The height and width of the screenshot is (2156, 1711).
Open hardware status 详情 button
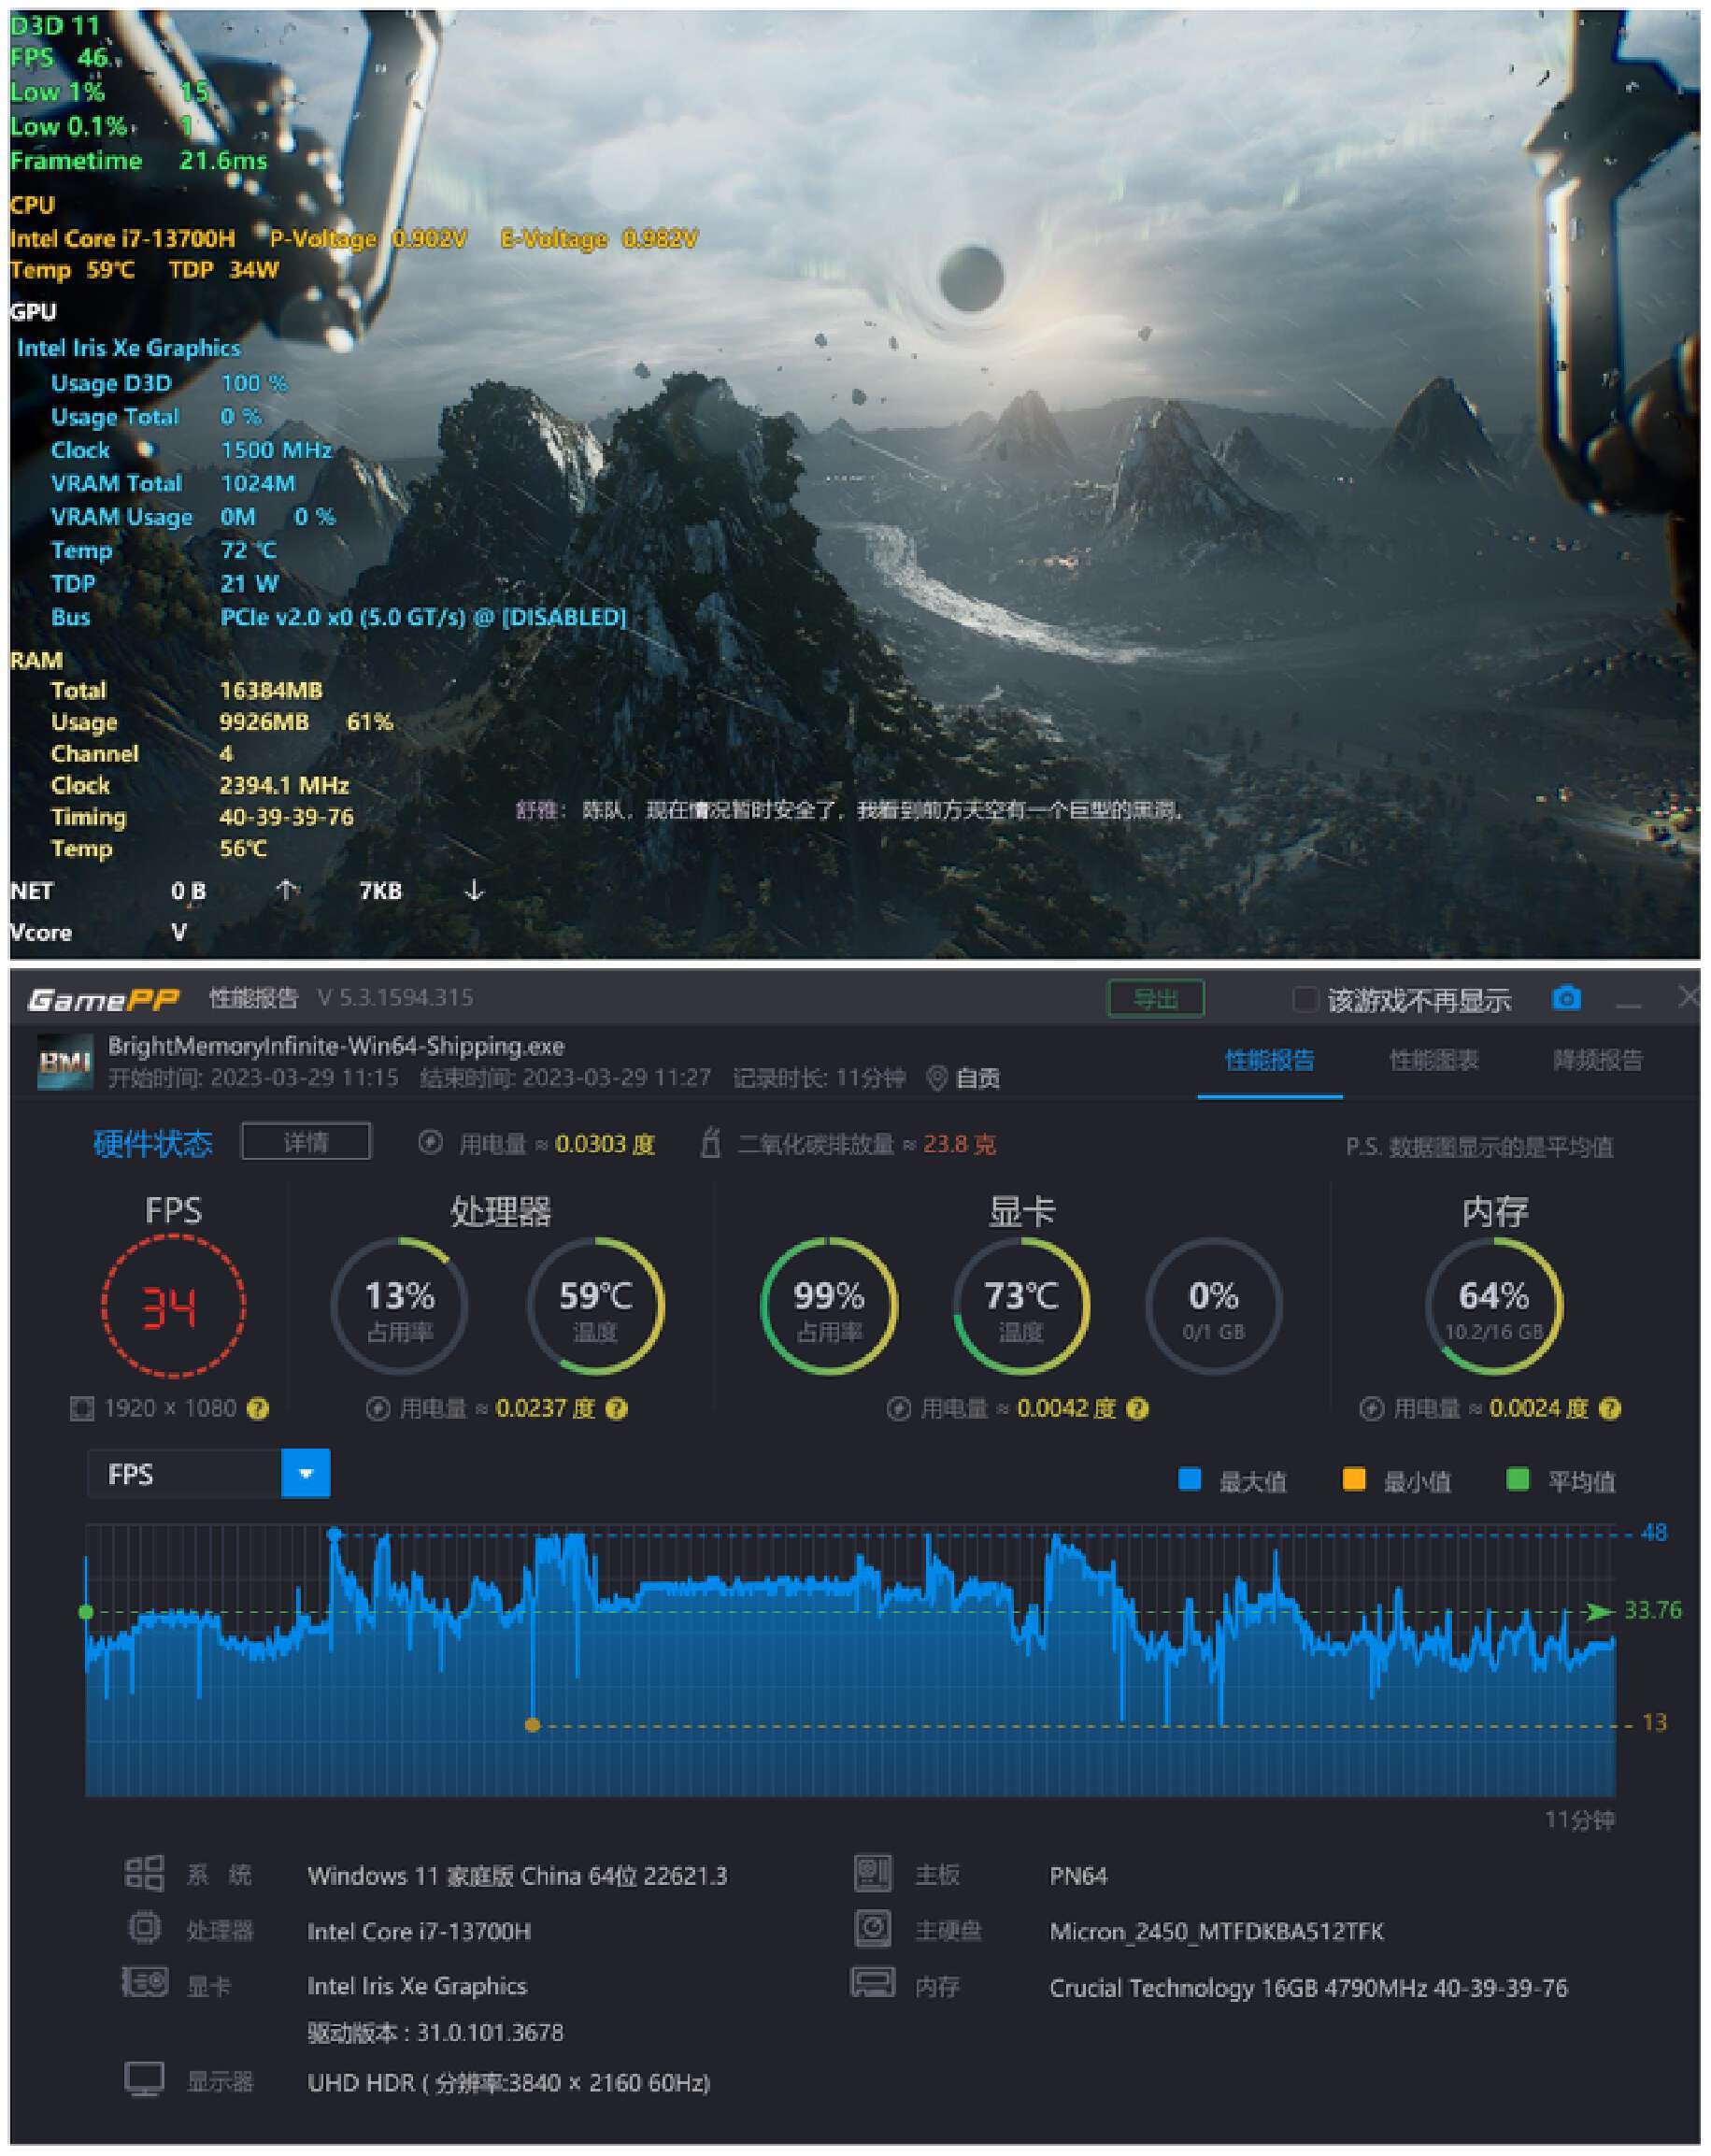click(x=306, y=1141)
